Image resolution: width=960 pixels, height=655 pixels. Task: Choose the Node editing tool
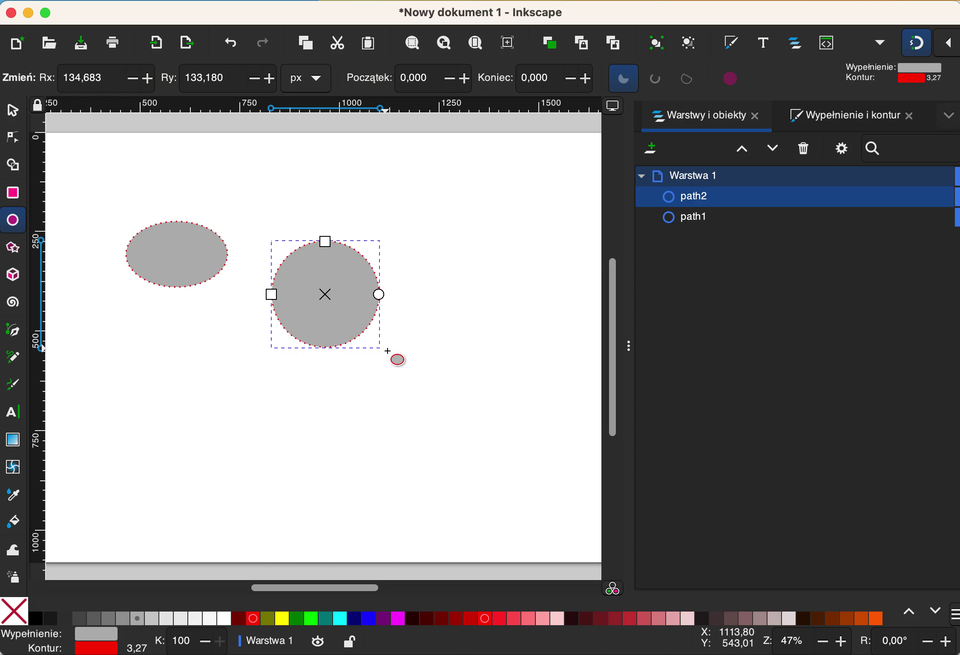(13, 138)
